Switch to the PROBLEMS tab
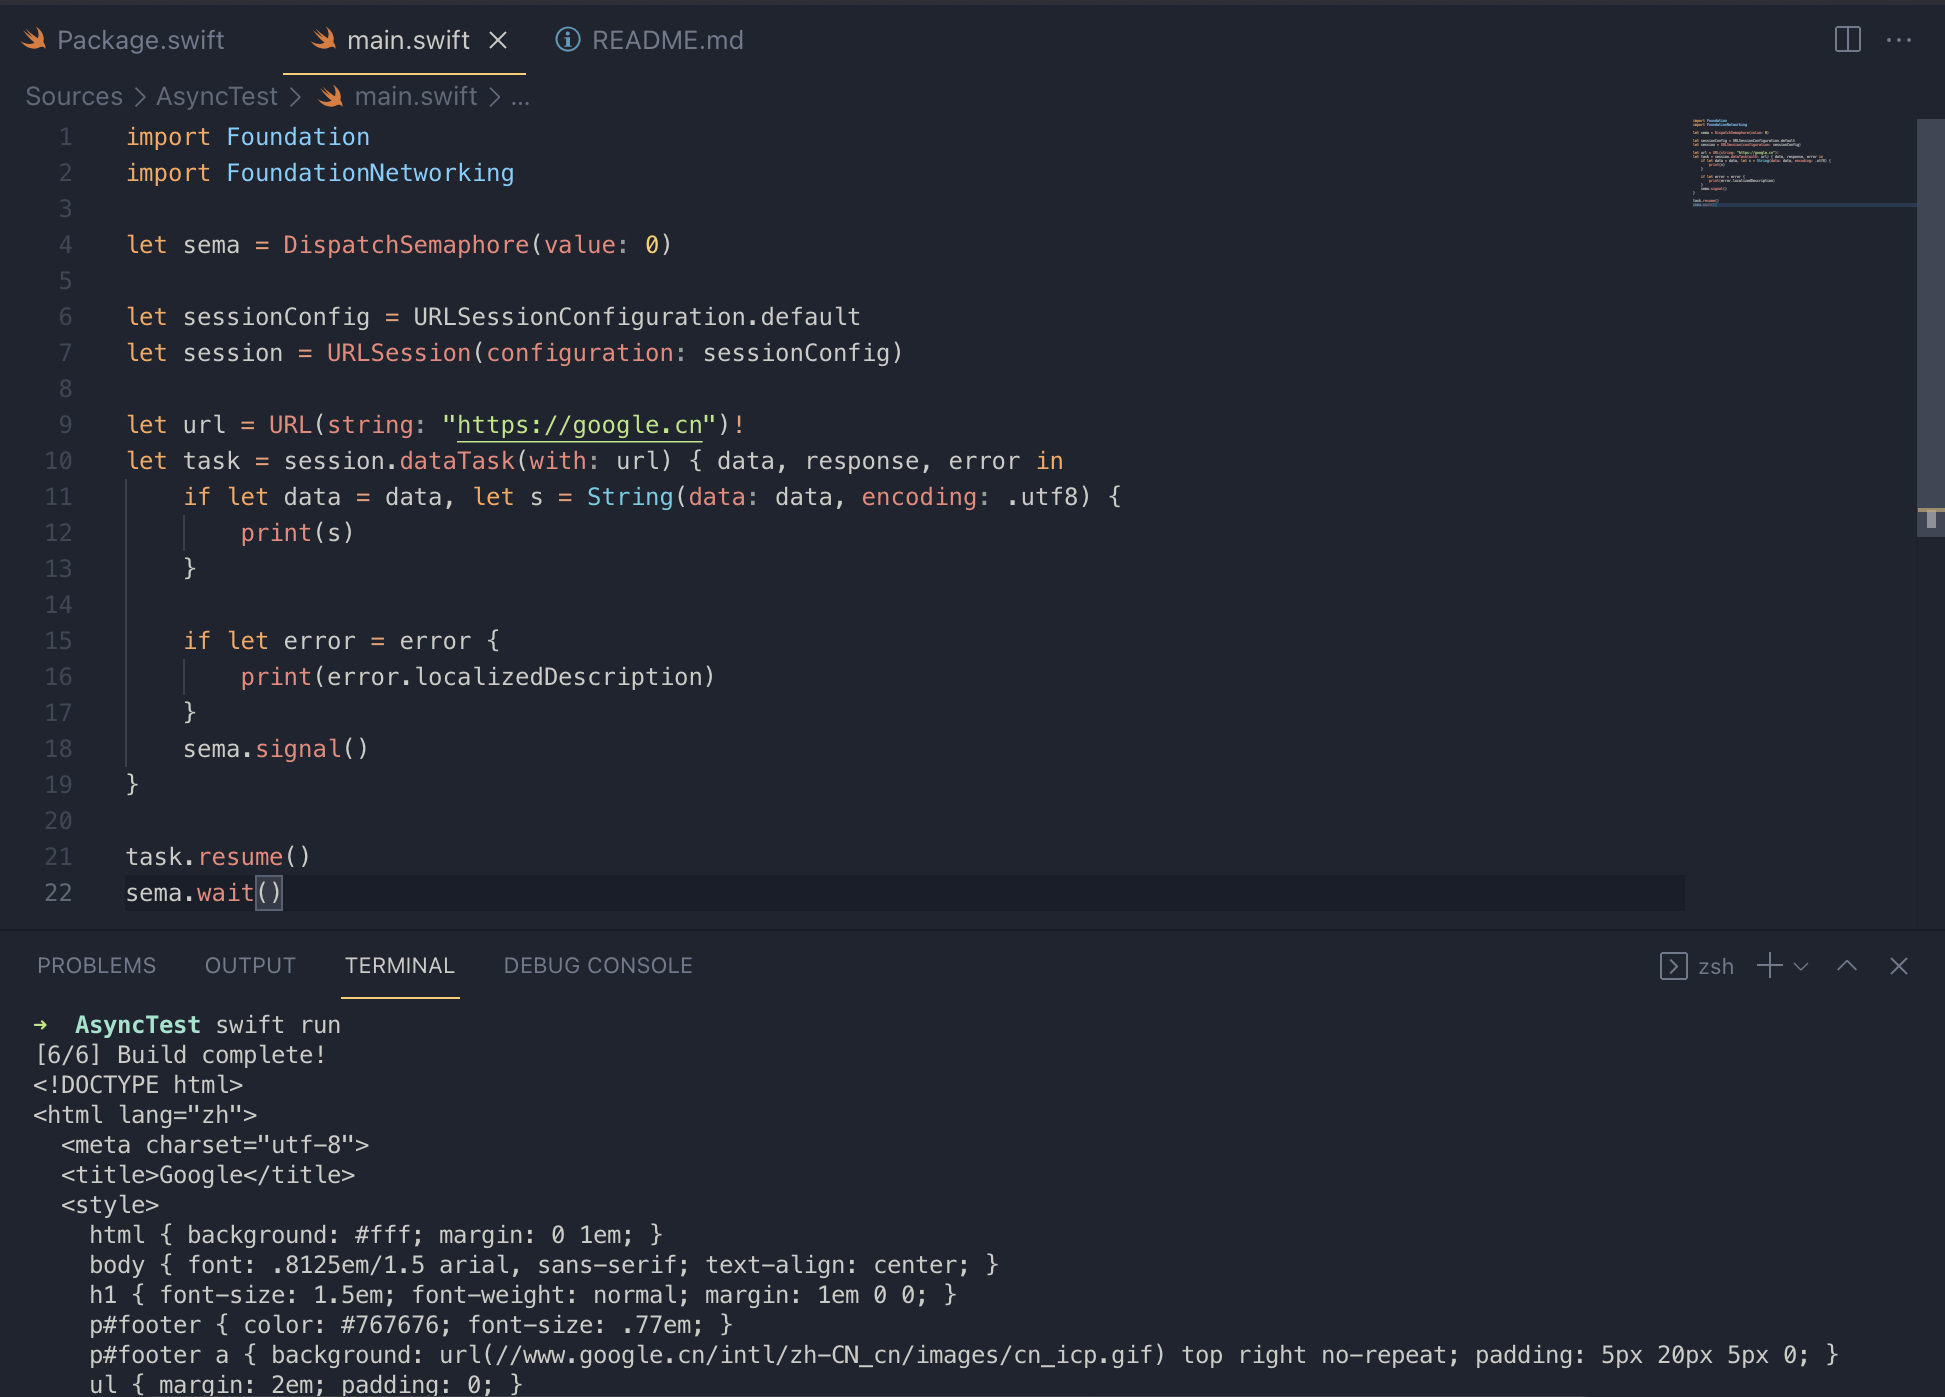 coord(96,966)
